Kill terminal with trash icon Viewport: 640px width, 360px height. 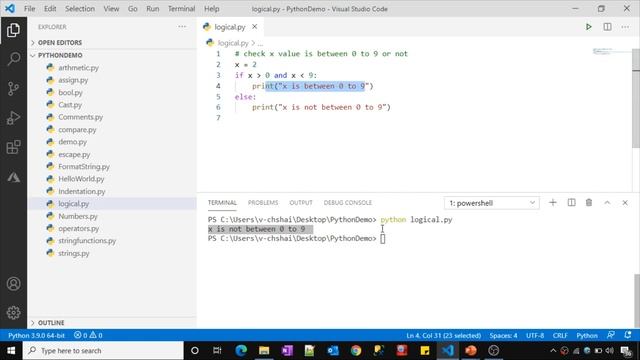tap(589, 202)
